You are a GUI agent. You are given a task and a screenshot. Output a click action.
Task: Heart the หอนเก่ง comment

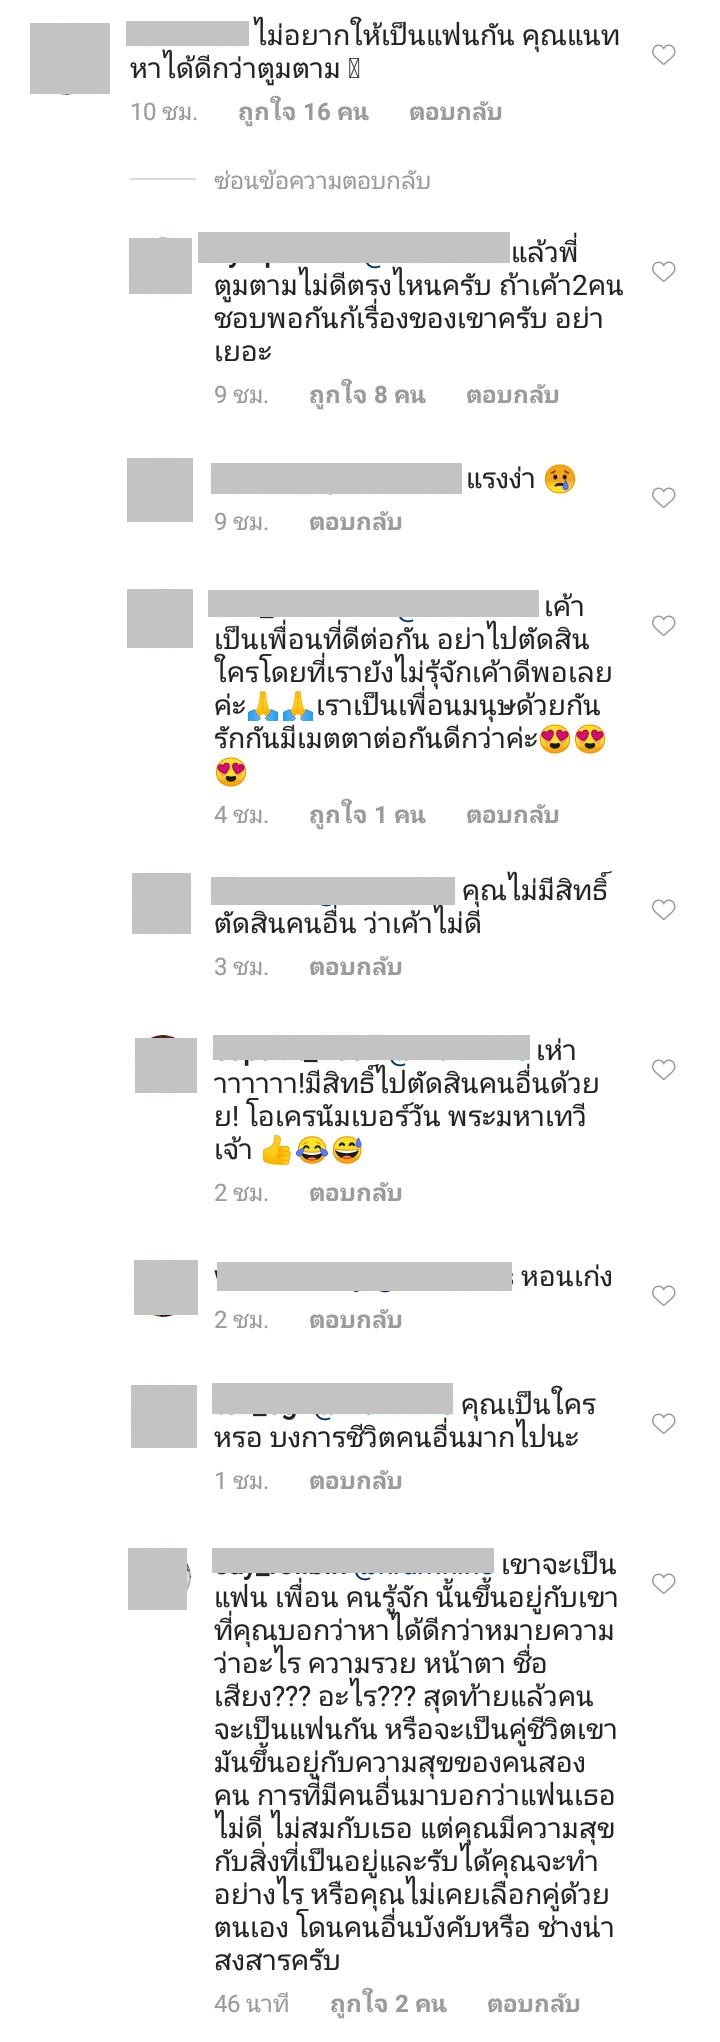[664, 1295]
